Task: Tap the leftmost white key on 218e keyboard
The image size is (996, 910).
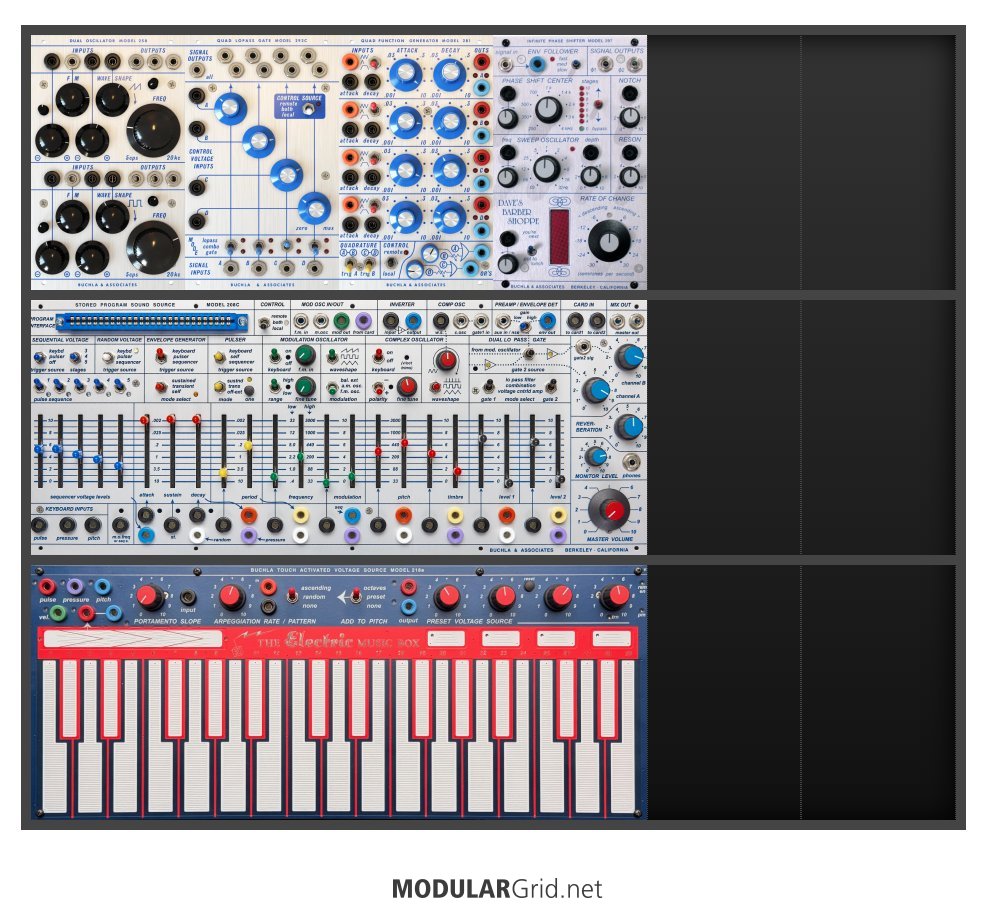Action: pos(53,737)
